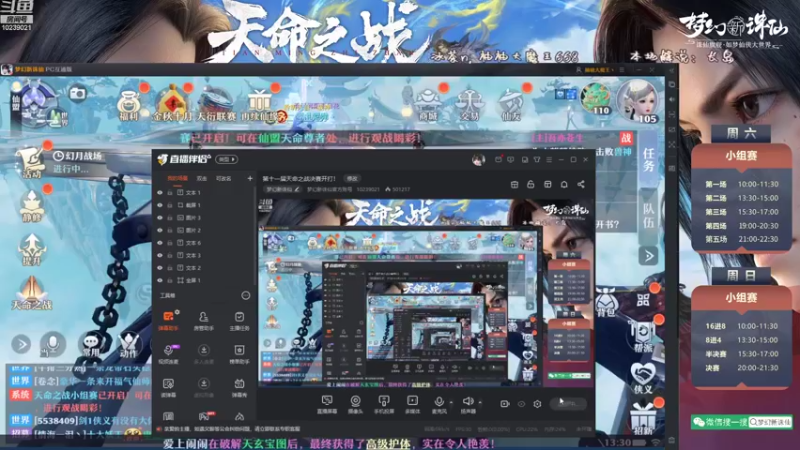This screenshot has height=450, width=800.
Task: Open the 天衍联赛 league icon in game
Action: 216,105
